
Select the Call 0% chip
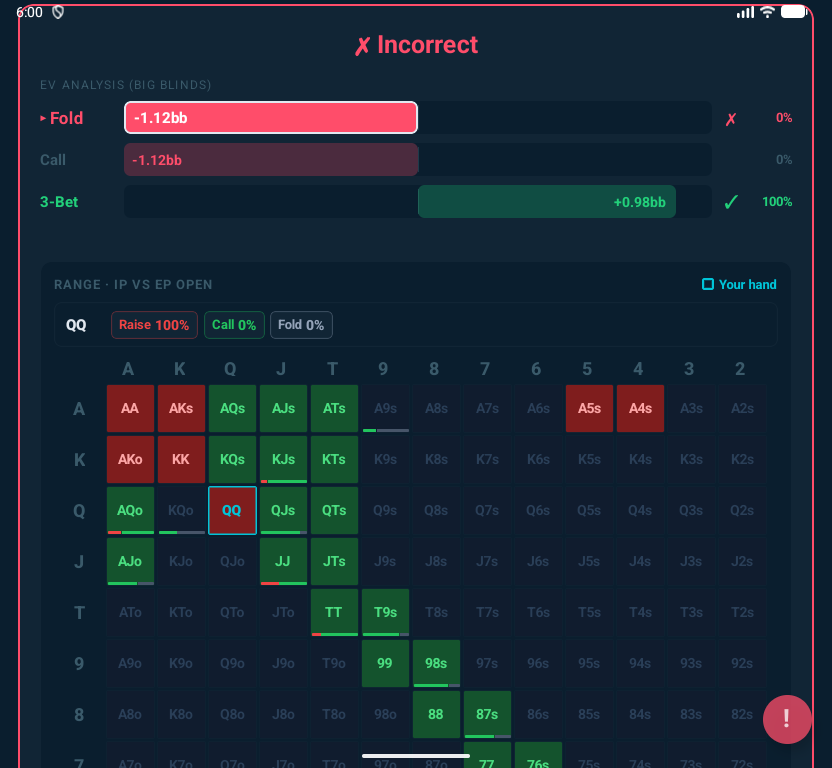(x=234, y=325)
